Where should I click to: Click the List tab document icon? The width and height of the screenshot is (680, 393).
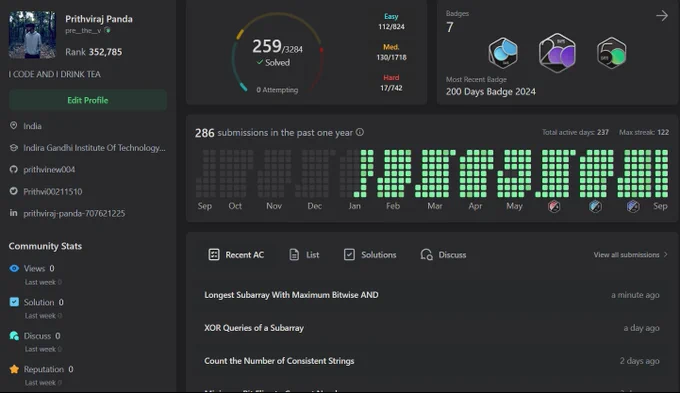coord(294,255)
